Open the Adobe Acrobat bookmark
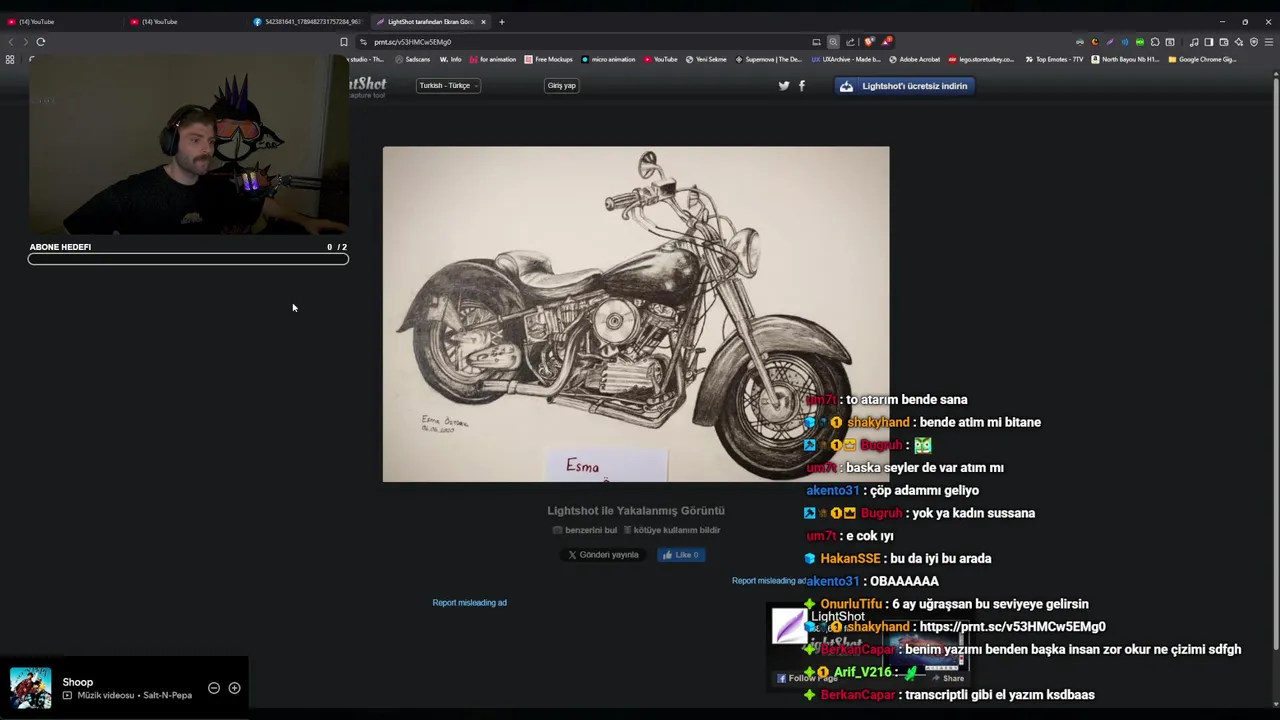The width and height of the screenshot is (1280, 720). 914,60
